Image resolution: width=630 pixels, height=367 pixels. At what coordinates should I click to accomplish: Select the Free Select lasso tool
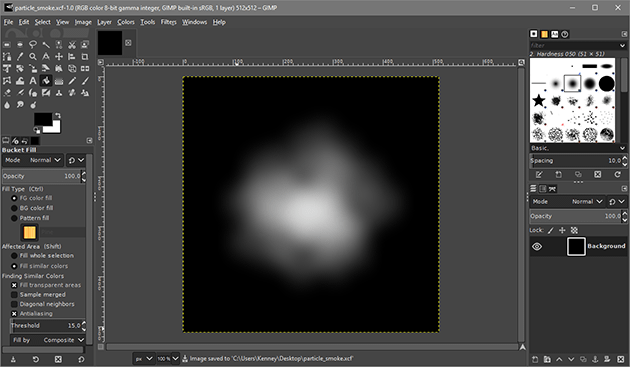point(33,44)
